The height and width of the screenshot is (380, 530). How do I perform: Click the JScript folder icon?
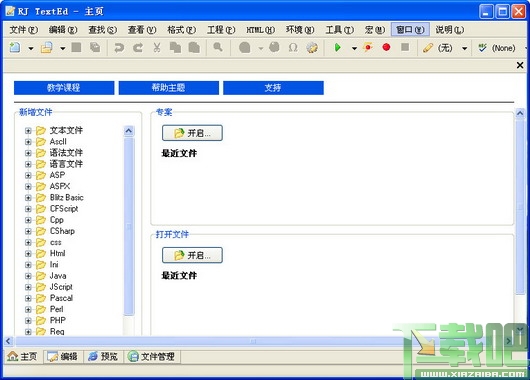(41, 287)
